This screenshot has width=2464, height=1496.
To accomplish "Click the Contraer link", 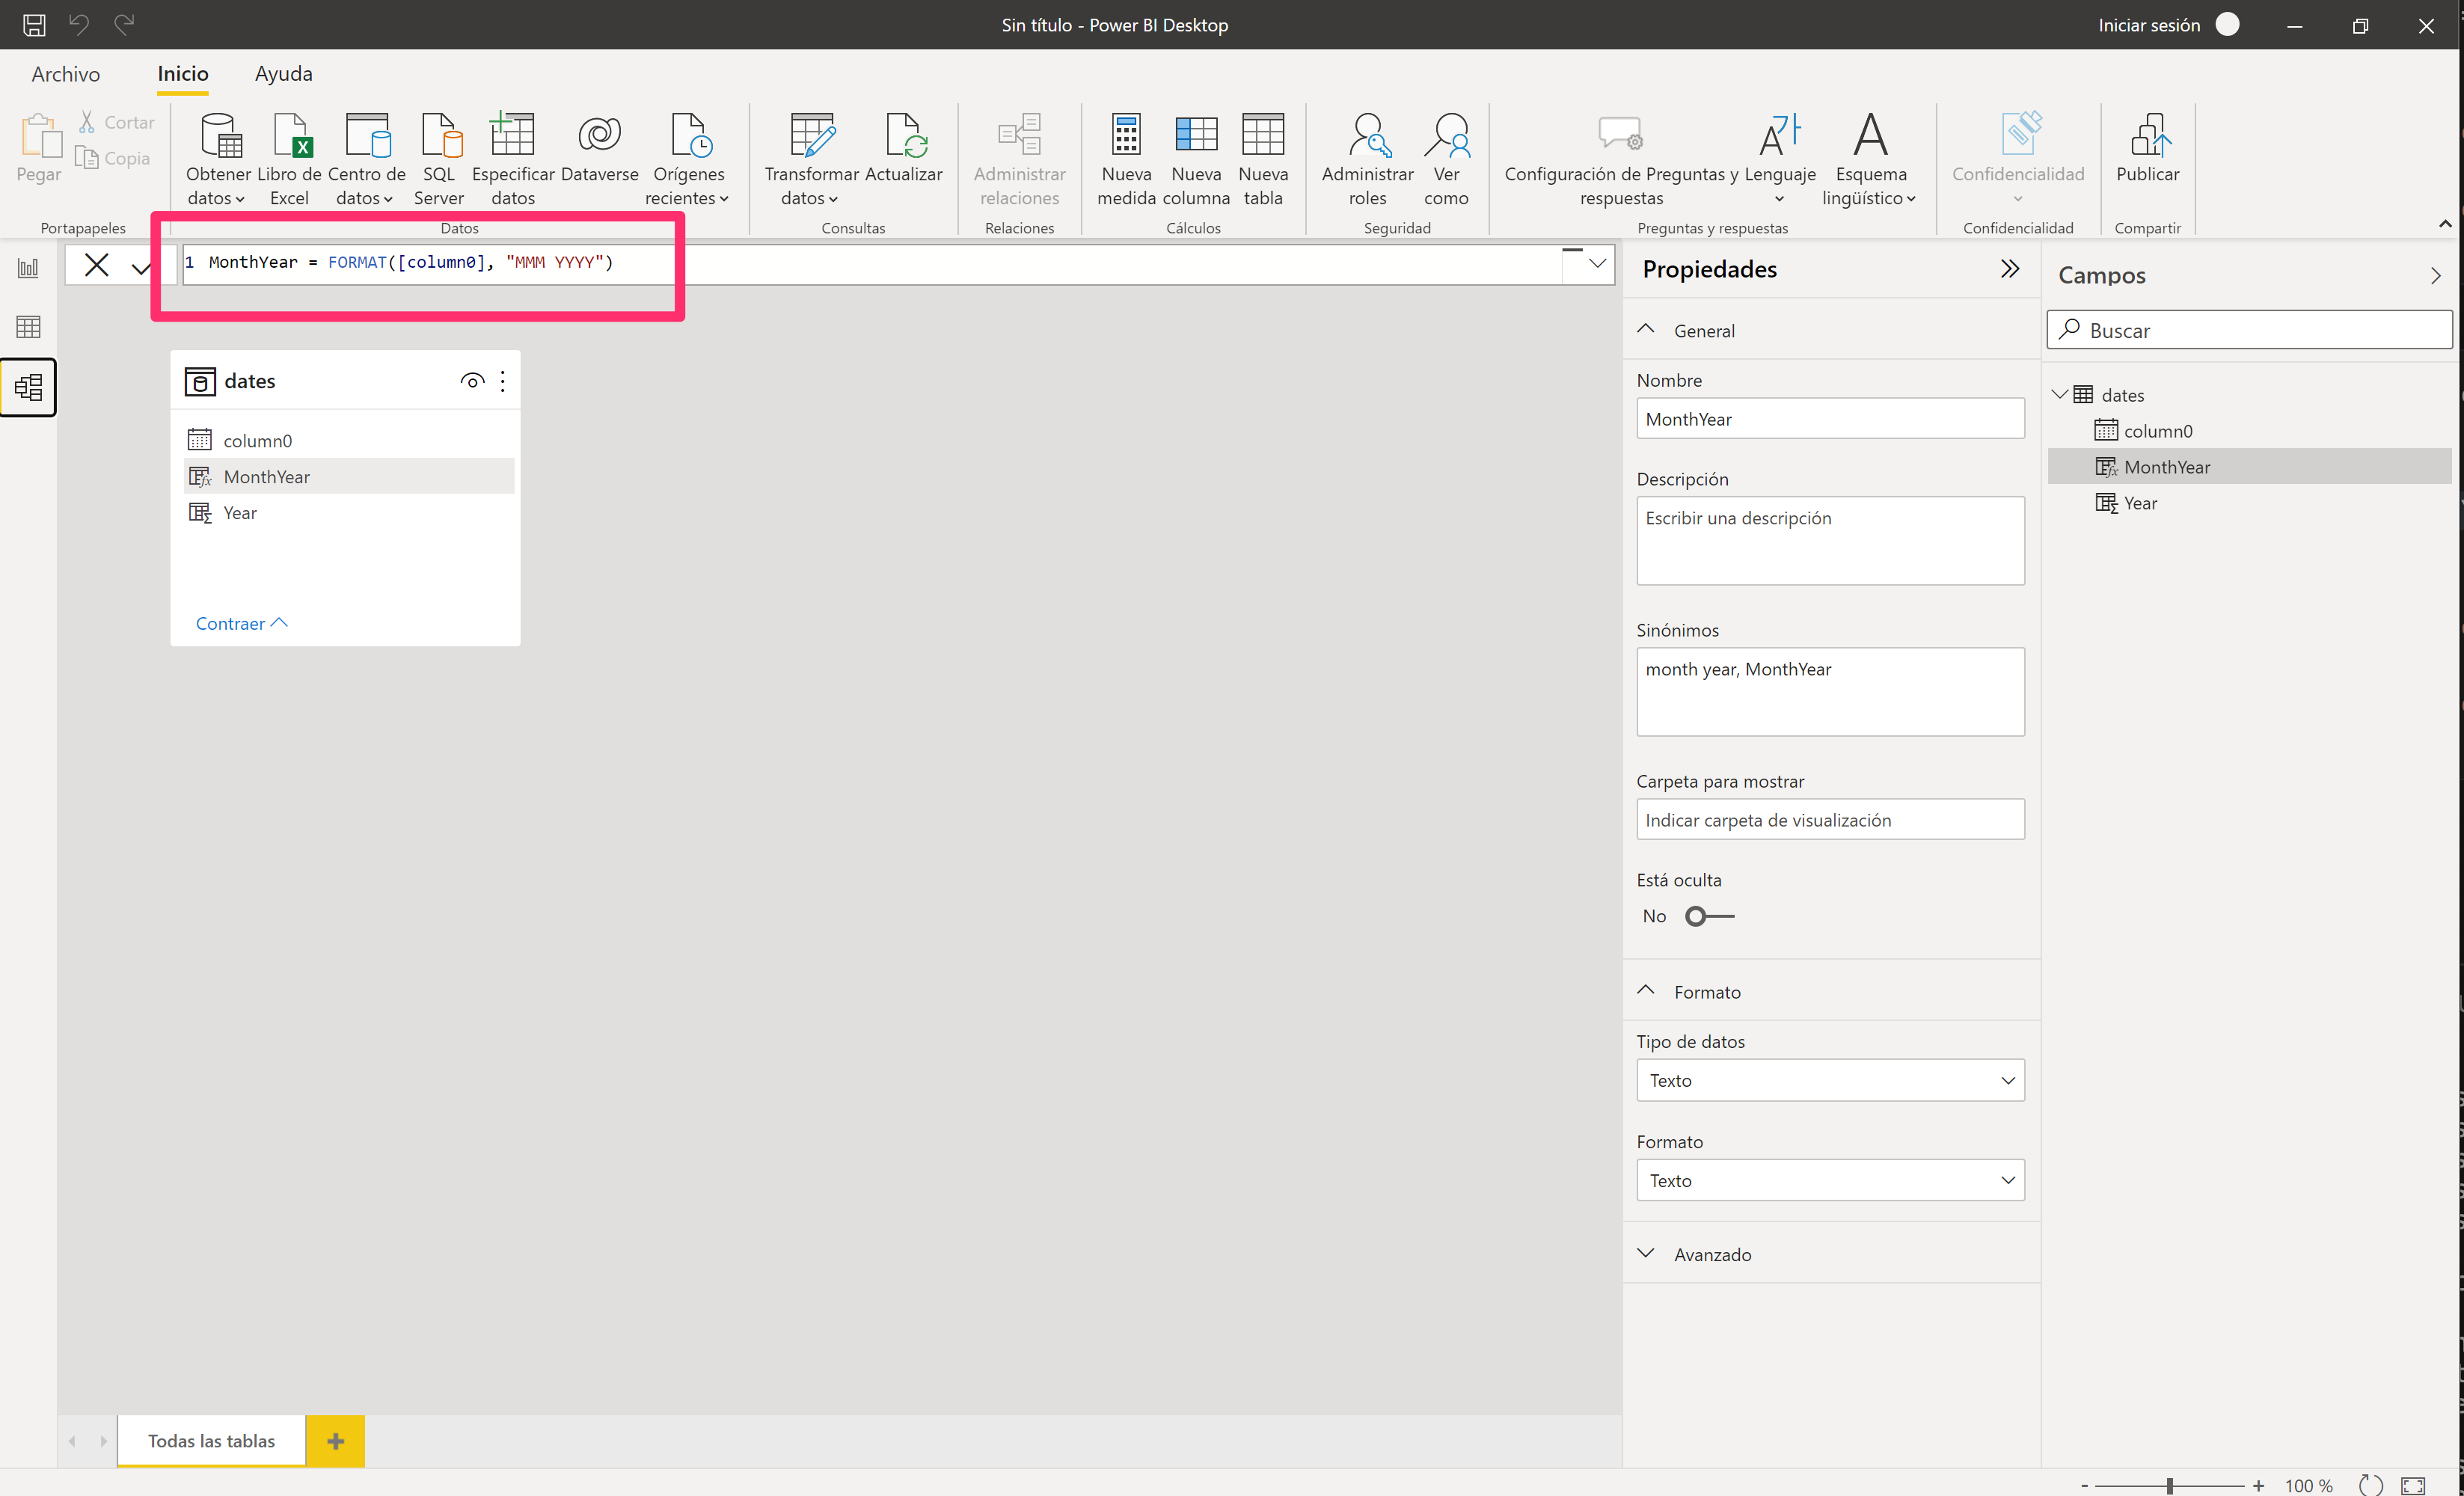I will [241, 623].
